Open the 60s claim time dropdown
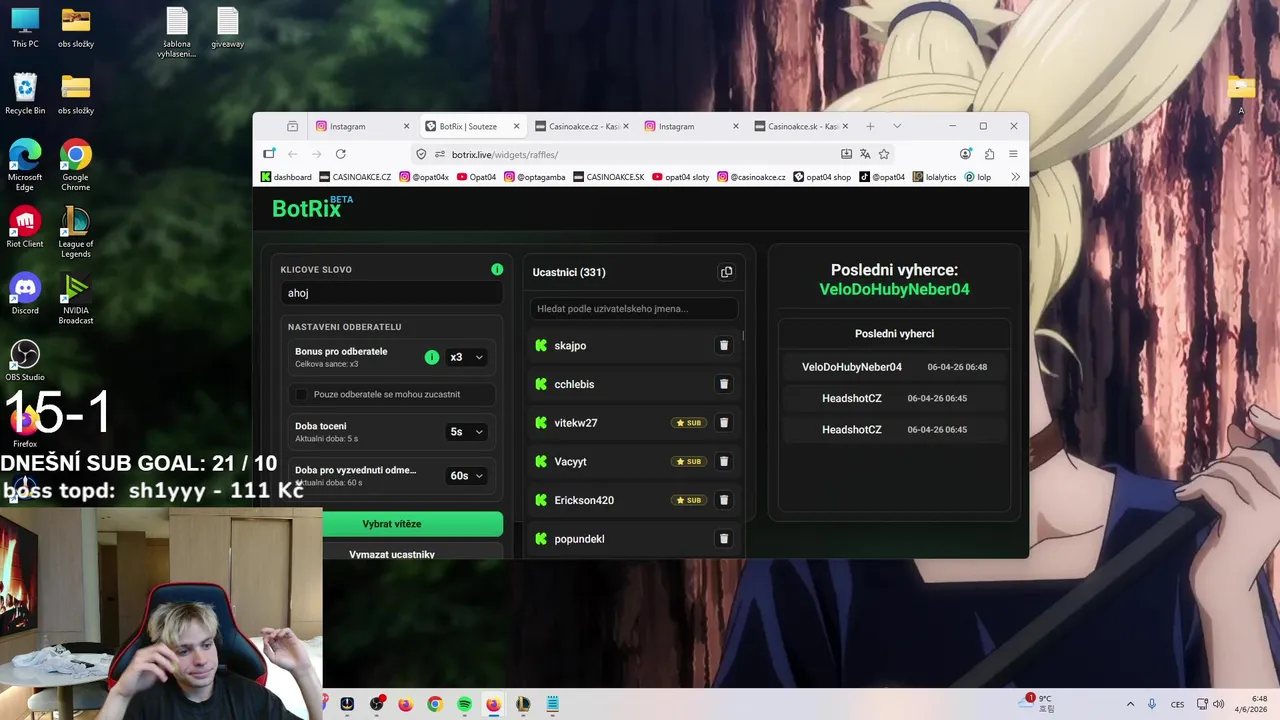 click(x=466, y=476)
